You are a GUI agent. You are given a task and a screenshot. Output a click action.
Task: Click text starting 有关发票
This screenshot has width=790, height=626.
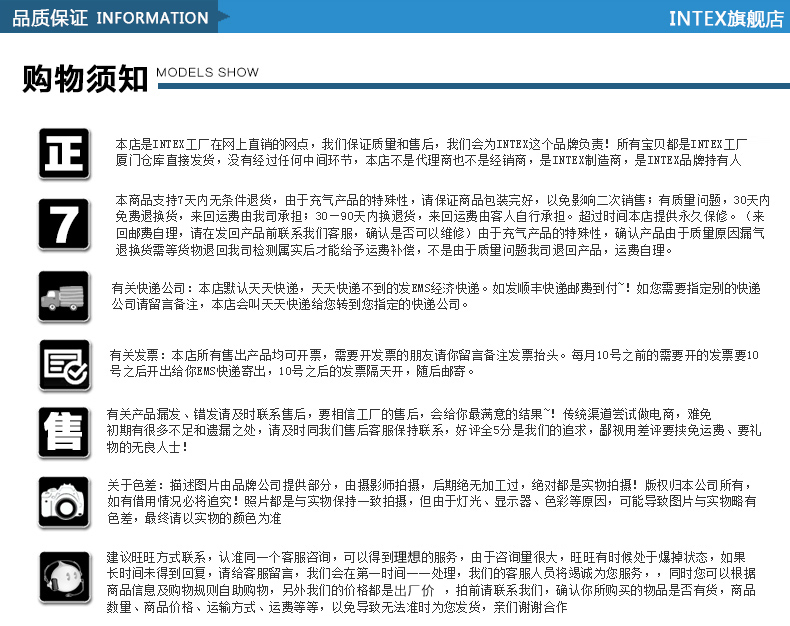[x=434, y=363]
